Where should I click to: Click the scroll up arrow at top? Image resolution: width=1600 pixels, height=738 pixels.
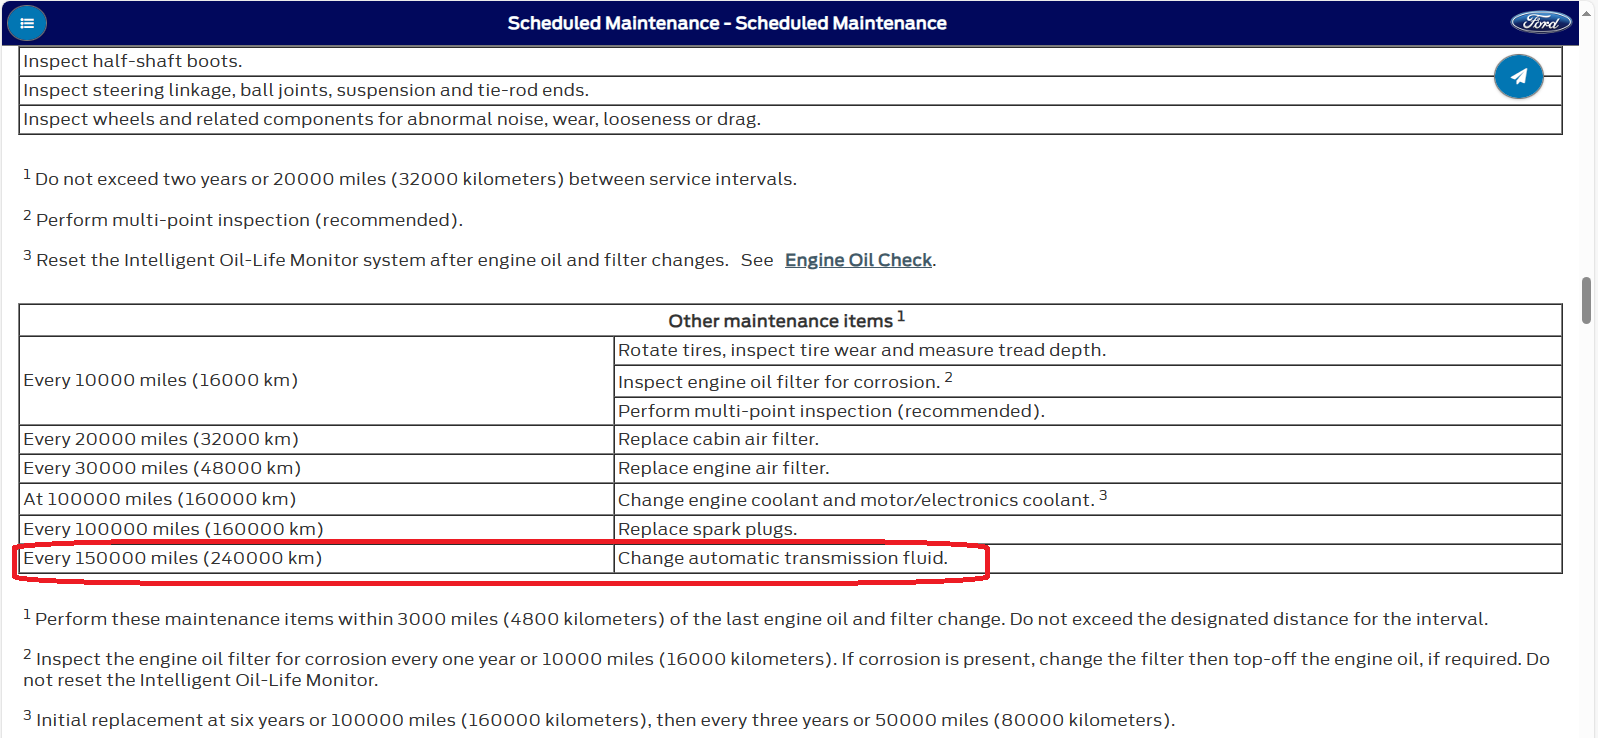click(x=1586, y=13)
